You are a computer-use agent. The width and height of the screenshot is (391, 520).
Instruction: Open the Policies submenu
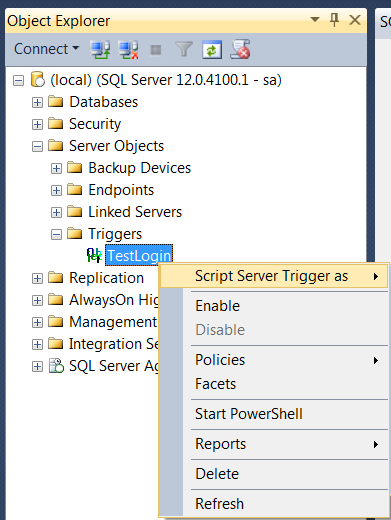[x=274, y=360]
